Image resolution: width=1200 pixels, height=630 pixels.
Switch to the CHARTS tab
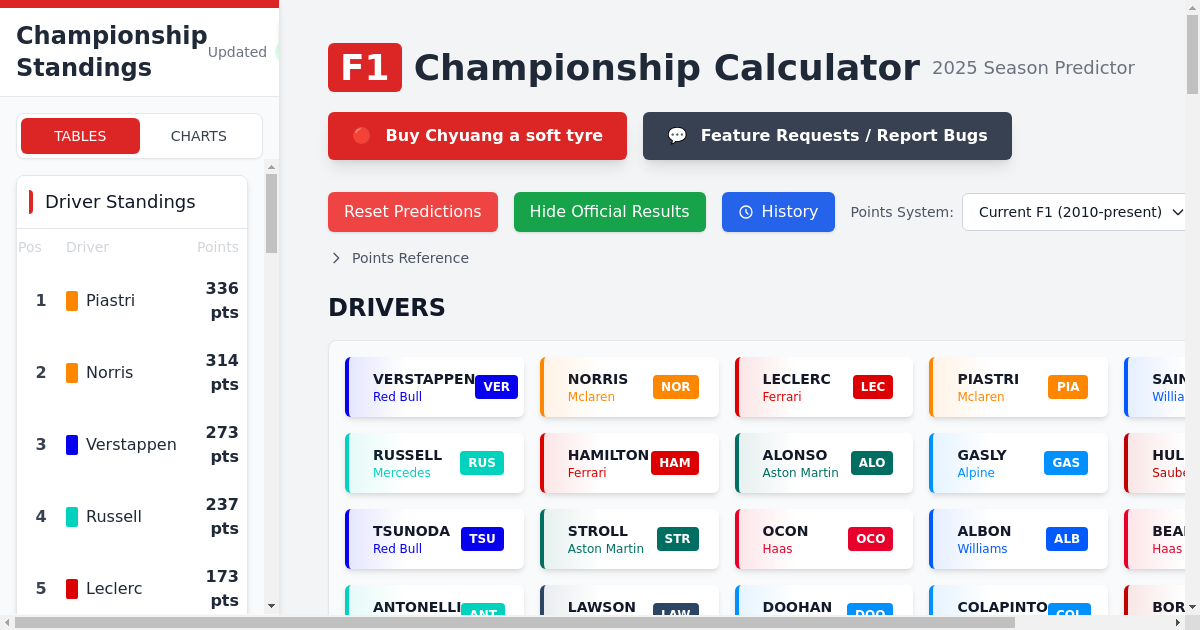[x=199, y=136]
